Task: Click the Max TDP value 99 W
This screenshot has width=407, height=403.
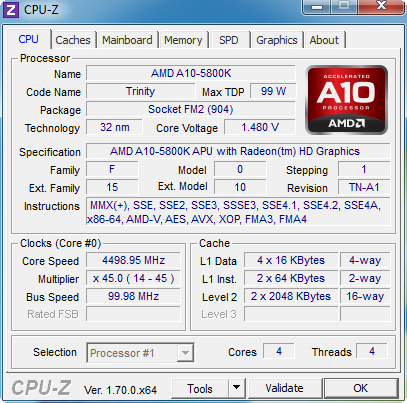Action: click(273, 91)
